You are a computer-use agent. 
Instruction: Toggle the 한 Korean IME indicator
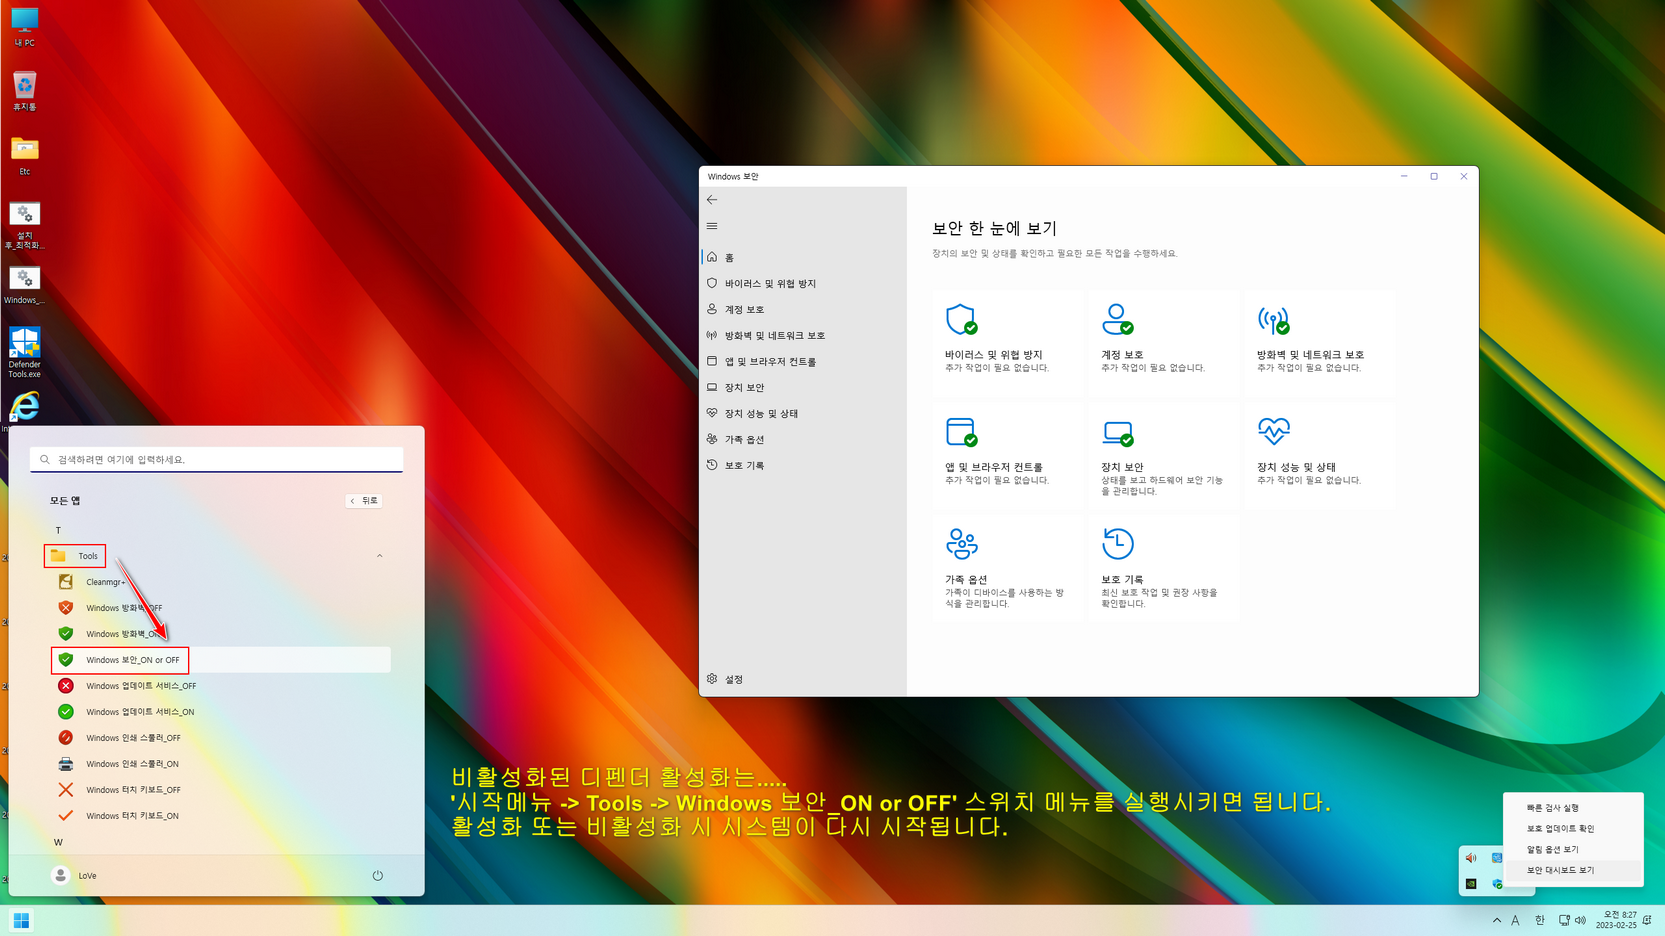click(x=1540, y=920)
